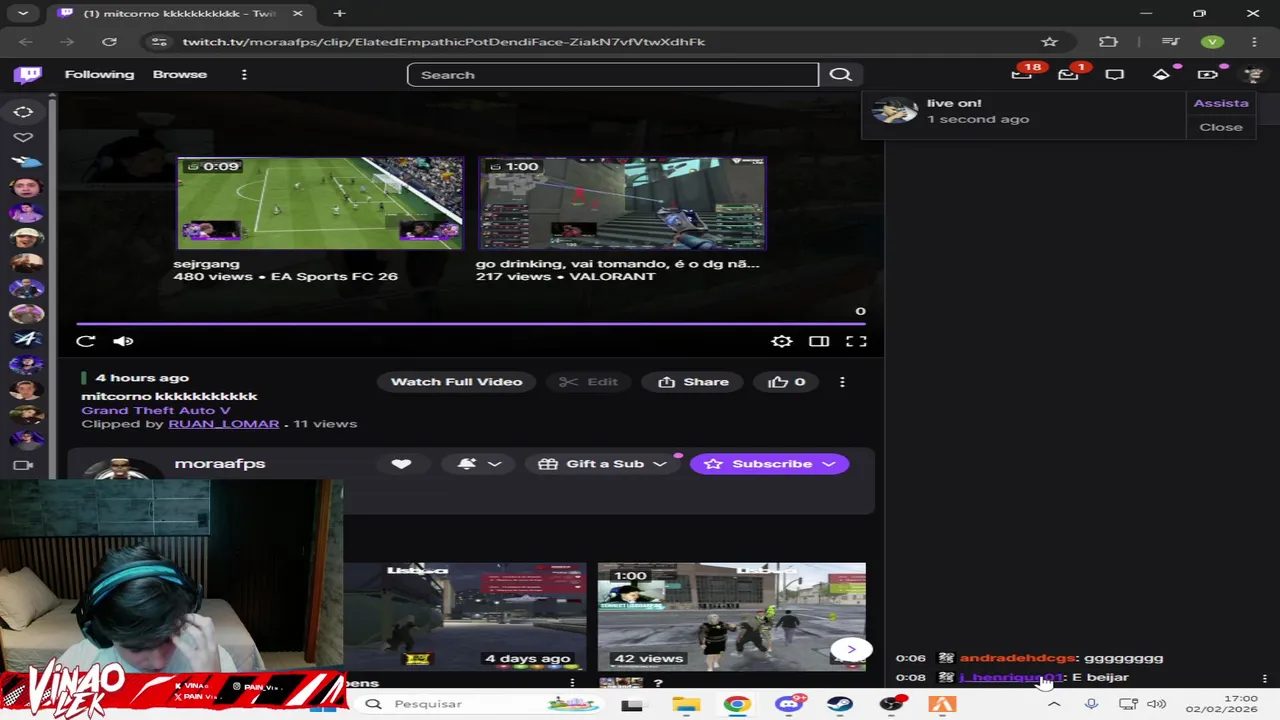Go to Twitch home via the logo

pos(28,75)
